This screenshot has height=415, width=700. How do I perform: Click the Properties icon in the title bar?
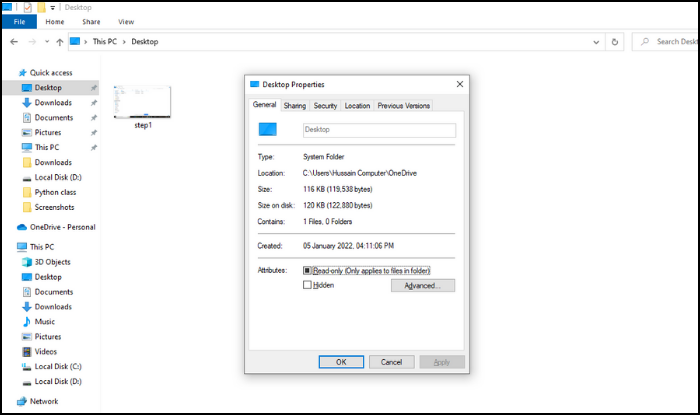click(x=28, y=7)
